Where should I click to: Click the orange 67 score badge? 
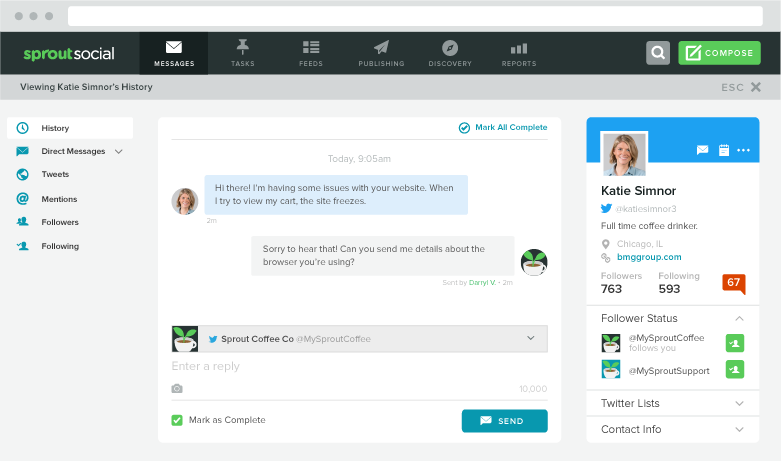pos(734,284)
